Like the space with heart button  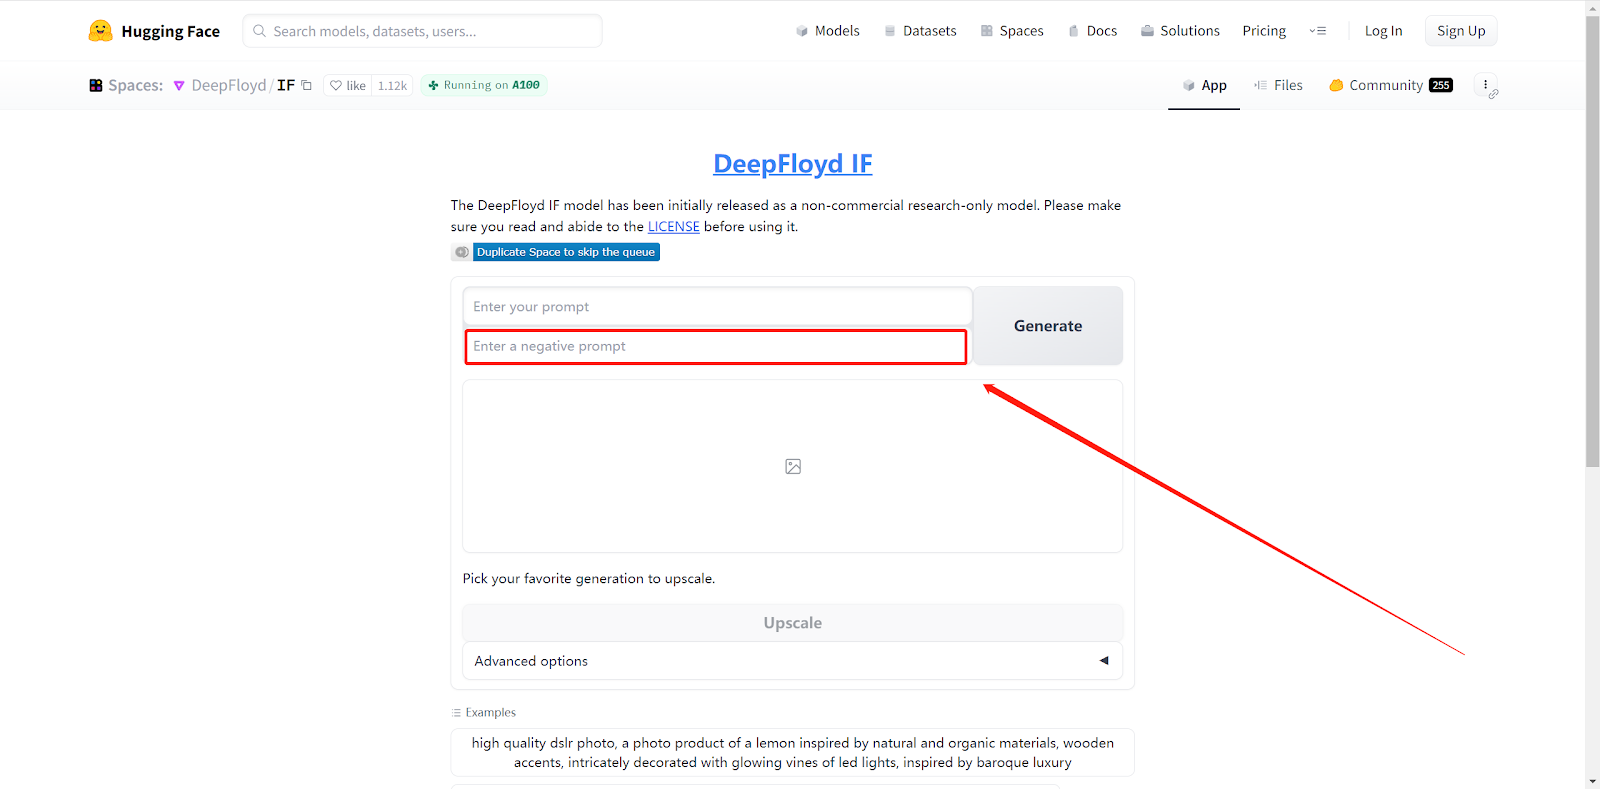(348, 85)
